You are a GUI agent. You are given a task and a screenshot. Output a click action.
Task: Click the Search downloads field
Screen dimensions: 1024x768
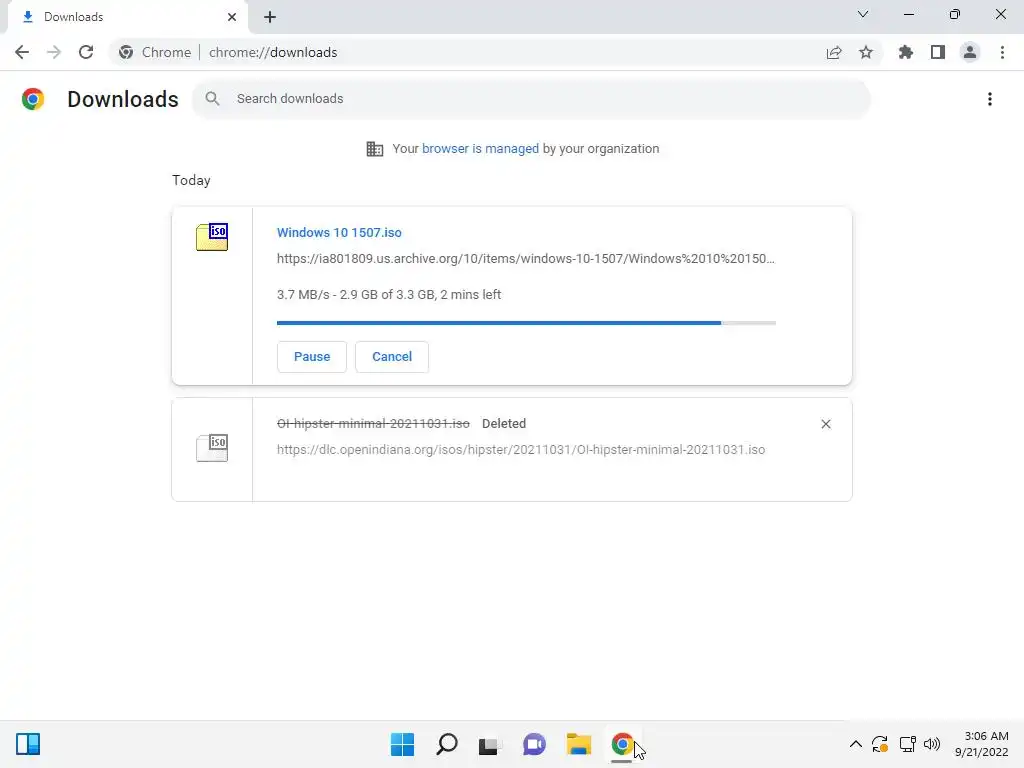coord(531,99)
